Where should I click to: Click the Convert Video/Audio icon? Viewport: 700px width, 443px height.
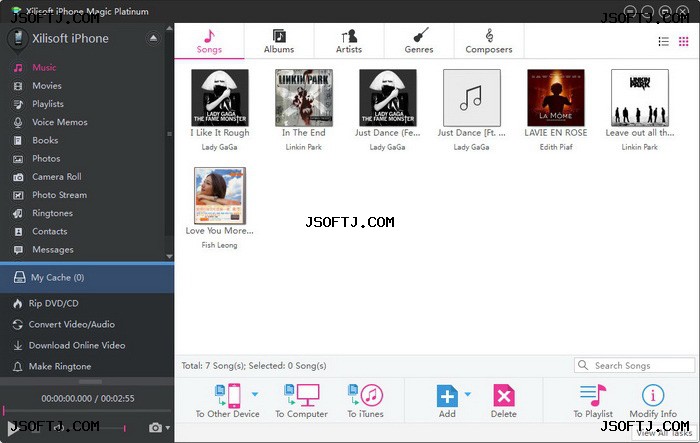point(17,325)
